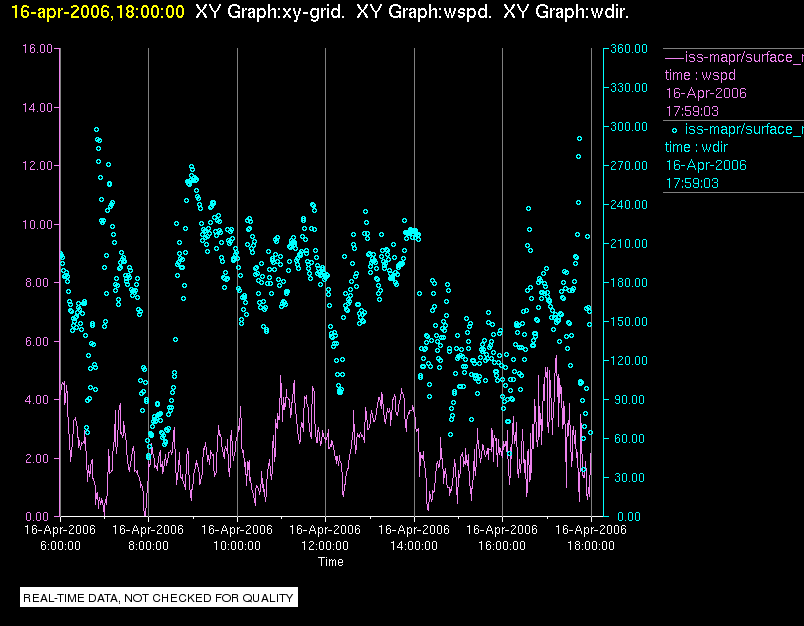Click the wdir circle marker in legend

674,130
